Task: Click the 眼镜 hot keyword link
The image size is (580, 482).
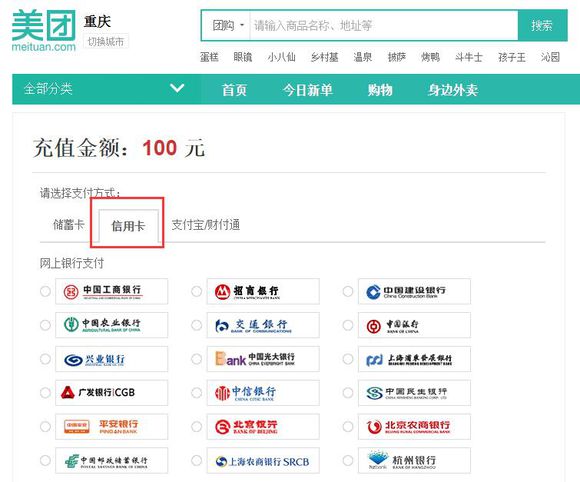Action: click(x=243, y=57)
